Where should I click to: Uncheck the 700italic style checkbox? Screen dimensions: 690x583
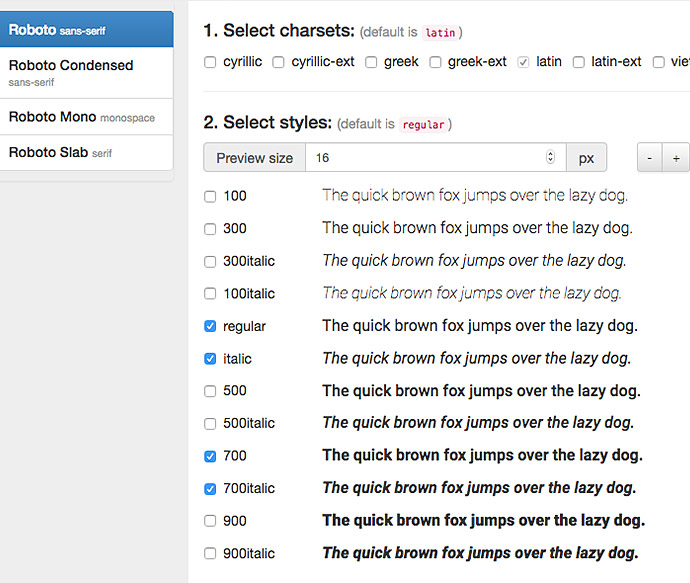210,489
